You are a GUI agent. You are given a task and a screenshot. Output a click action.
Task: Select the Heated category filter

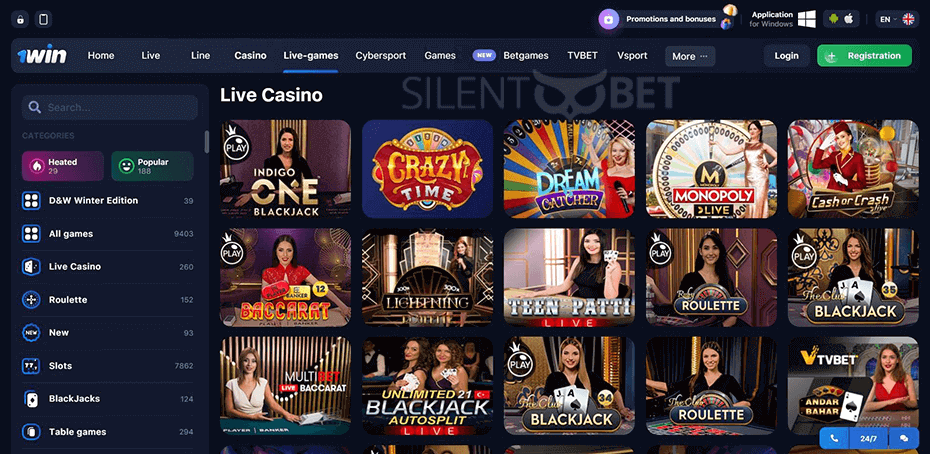coord(63,166)
